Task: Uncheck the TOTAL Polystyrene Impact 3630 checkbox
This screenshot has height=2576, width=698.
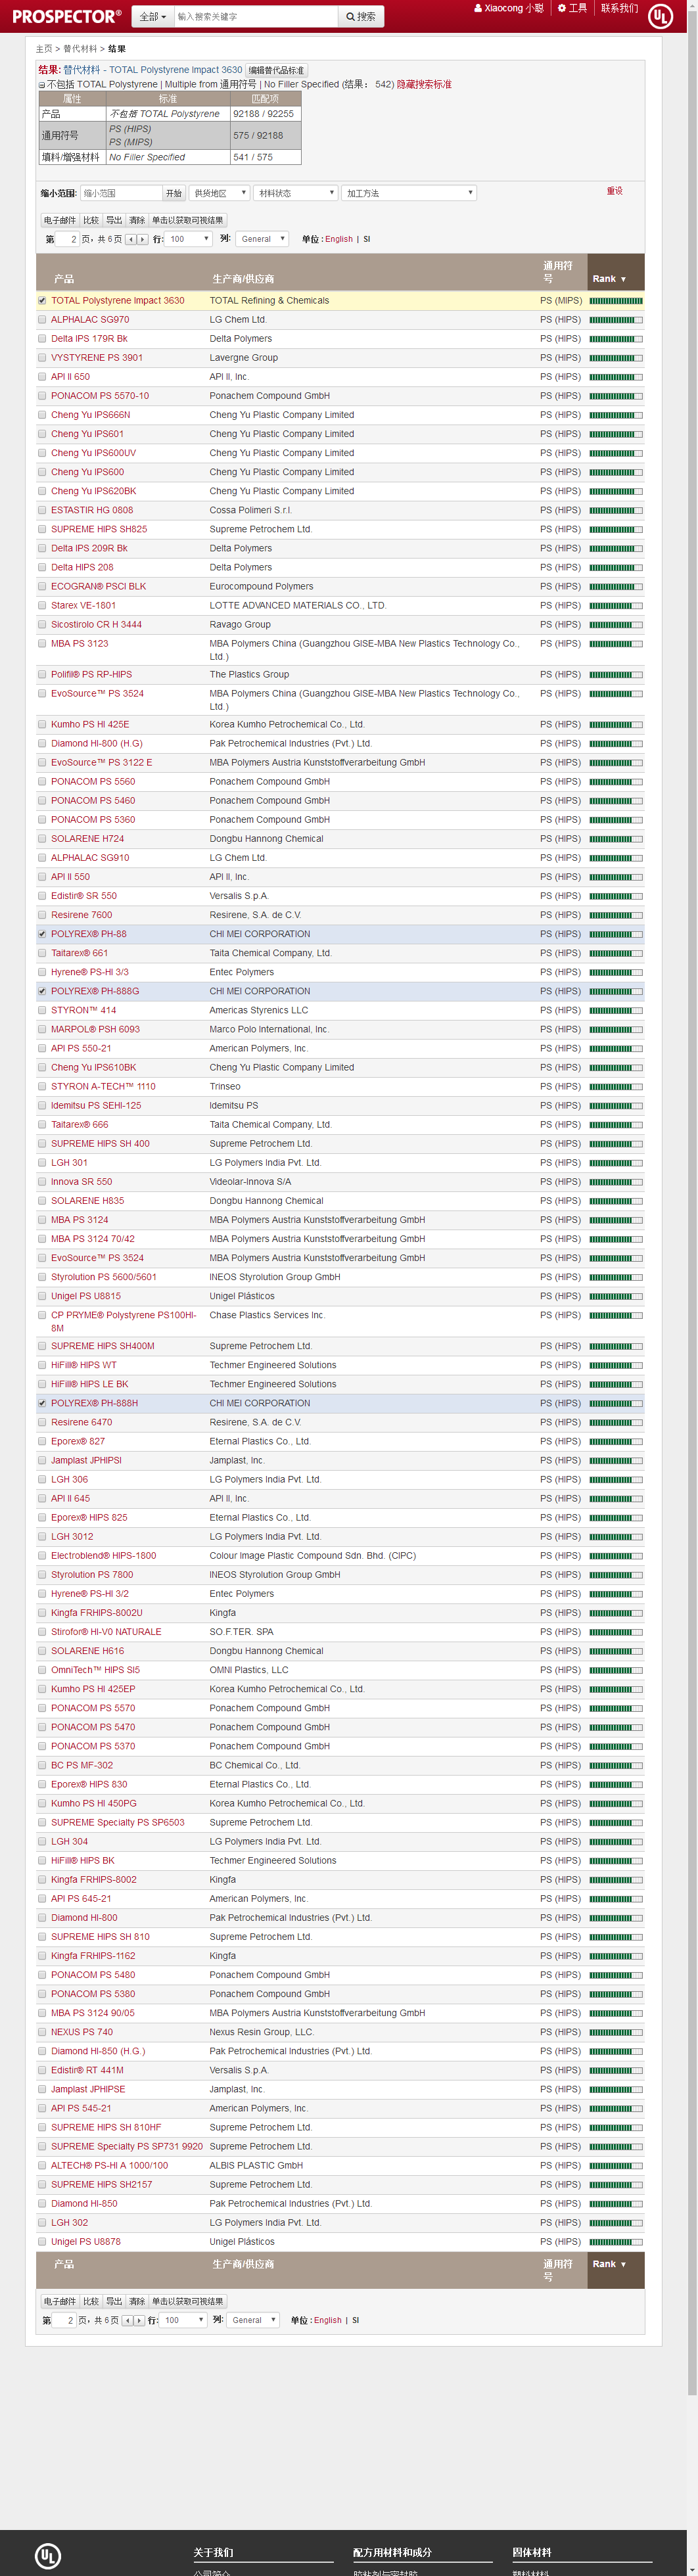Action: [x=42, y=300]
